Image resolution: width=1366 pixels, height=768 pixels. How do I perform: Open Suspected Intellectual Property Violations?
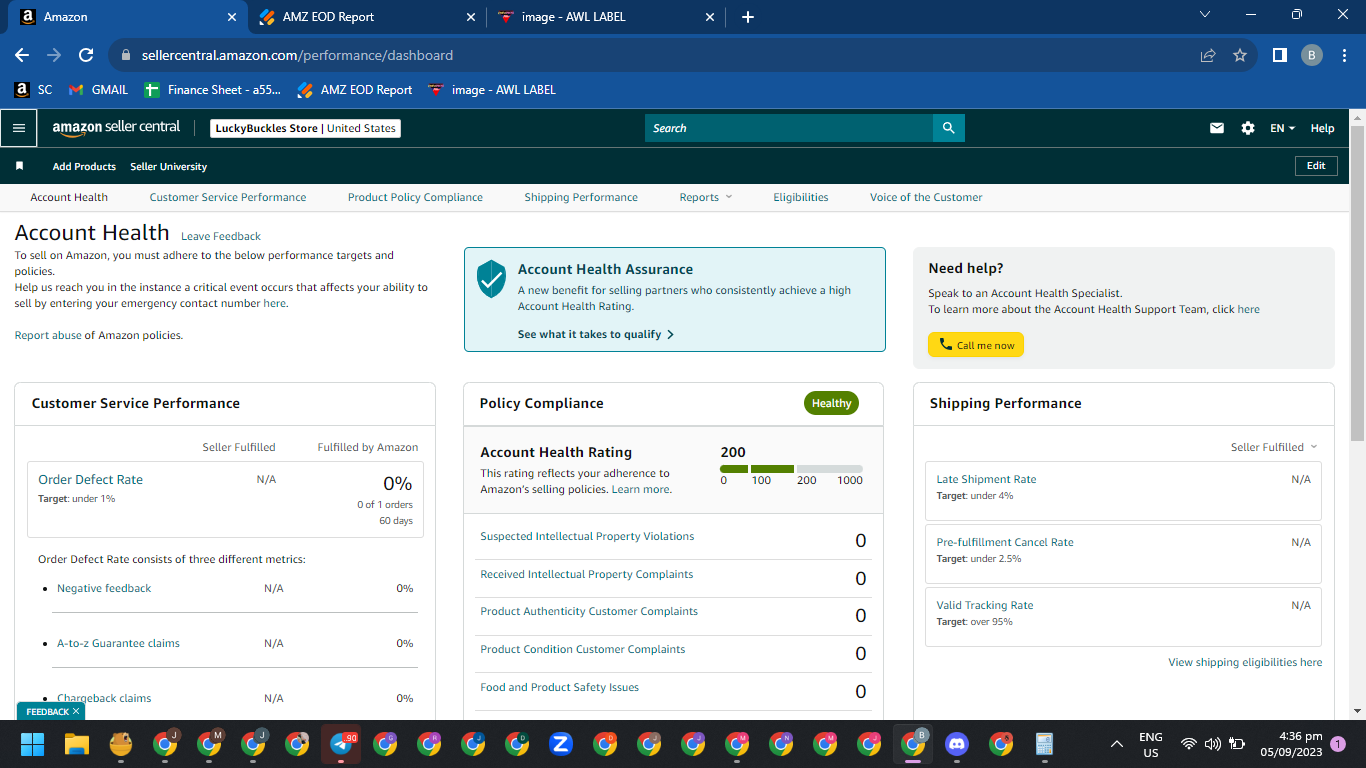point(587,536)
